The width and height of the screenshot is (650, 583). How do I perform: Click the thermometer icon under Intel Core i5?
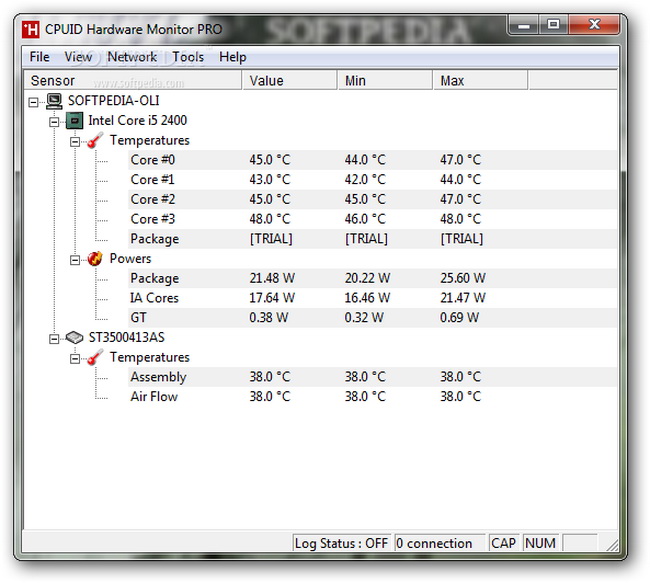point(95,141)
